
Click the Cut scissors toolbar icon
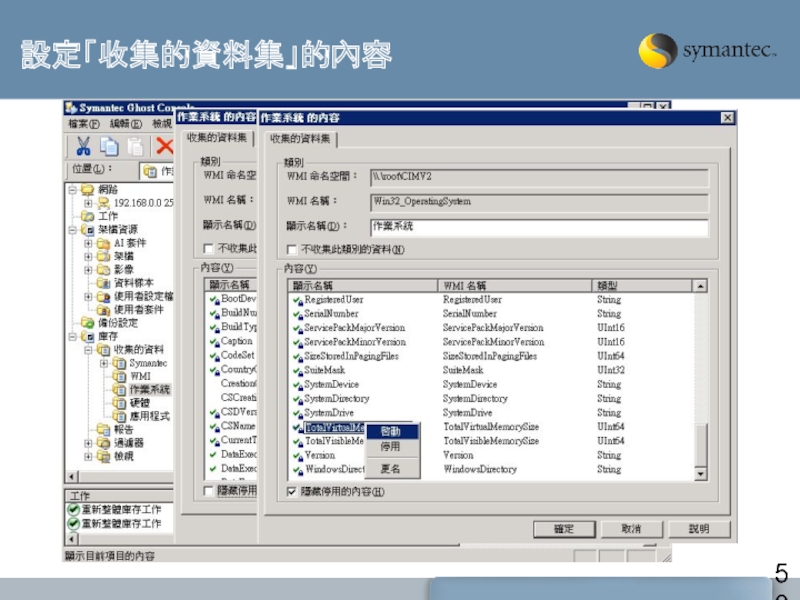pos(83,146)
